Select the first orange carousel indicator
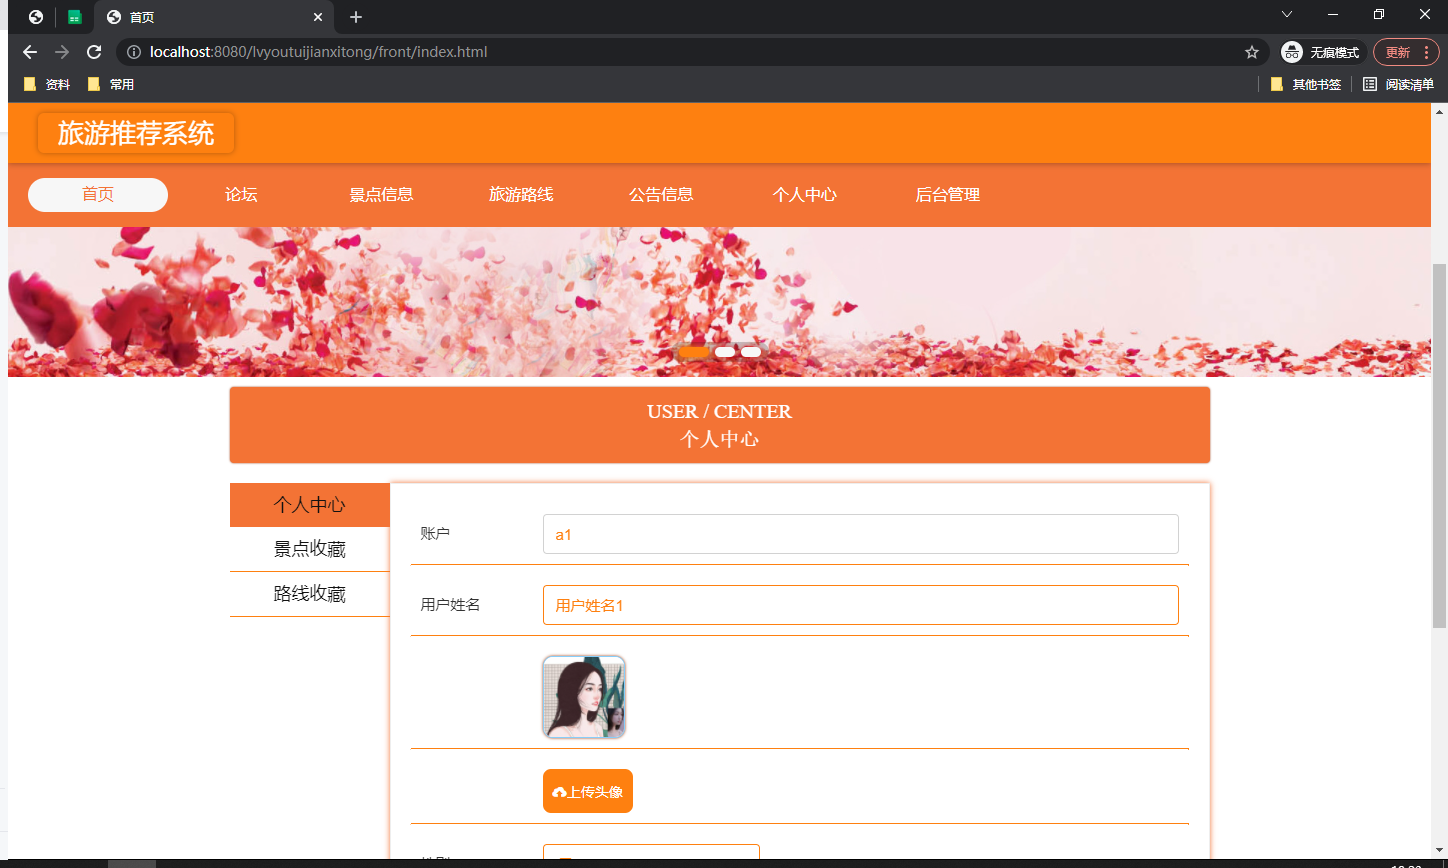 [694, 352]
